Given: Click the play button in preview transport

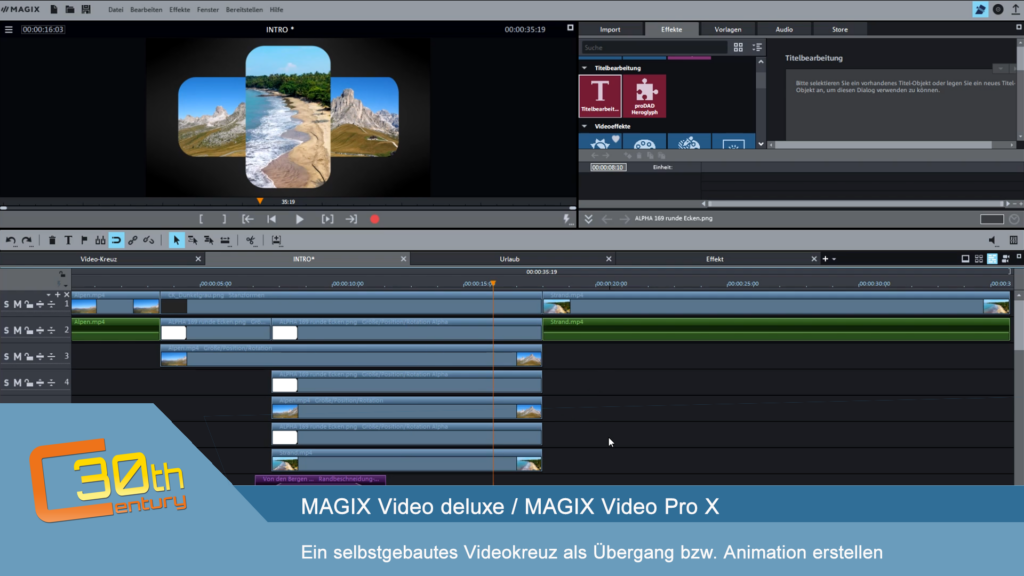Looking at the screenshot, I should [299, 219].
